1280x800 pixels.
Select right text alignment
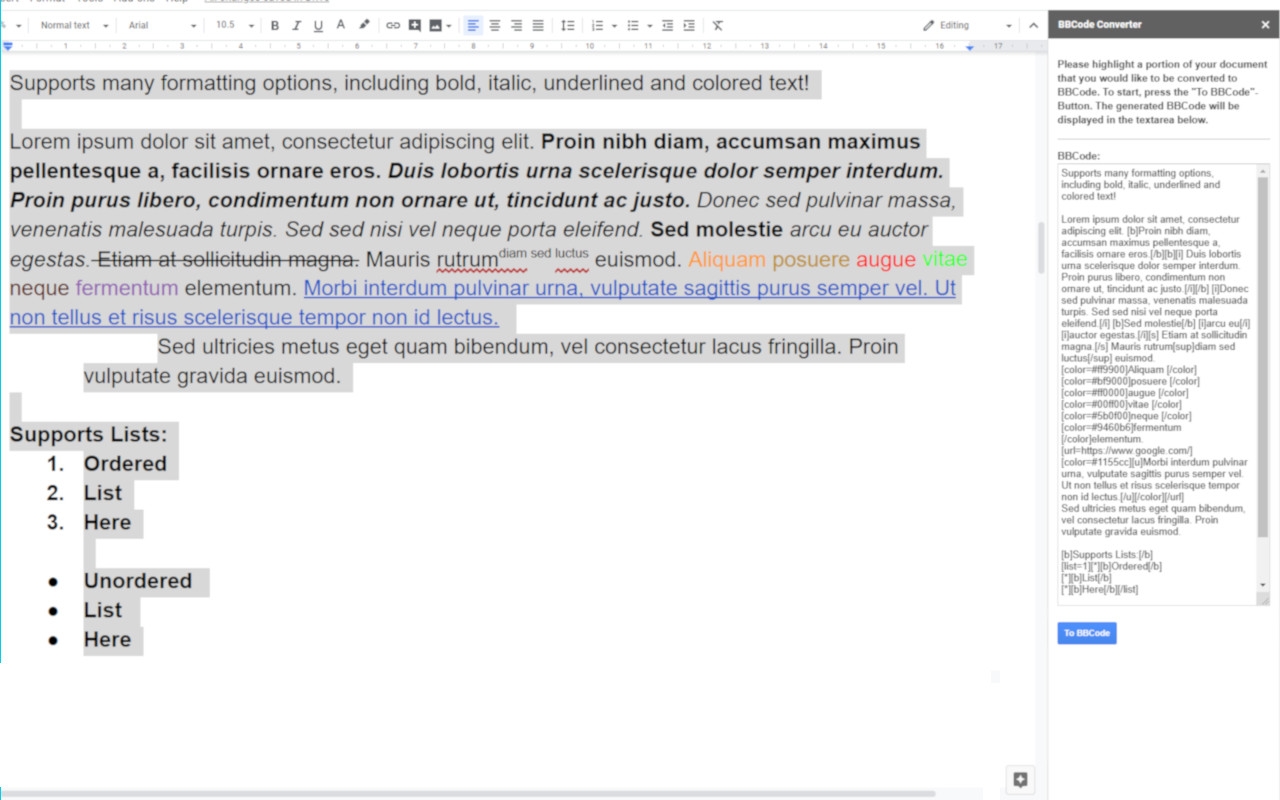click(x=517, y=25)
